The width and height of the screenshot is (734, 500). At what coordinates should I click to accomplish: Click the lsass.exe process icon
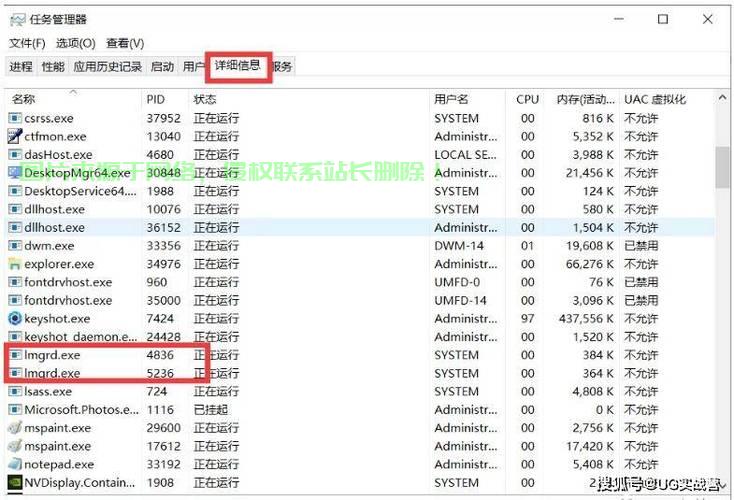click(x=15, y=391)
